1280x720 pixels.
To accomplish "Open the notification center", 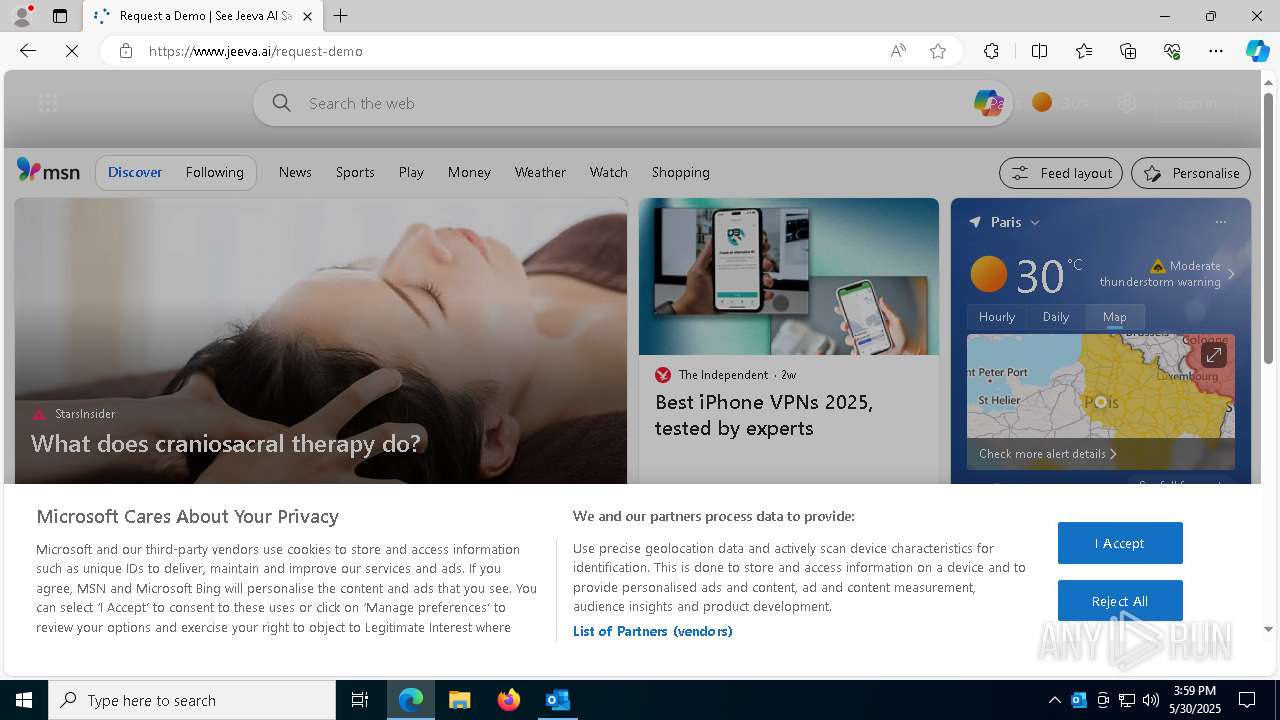I will coord(1247,700).
